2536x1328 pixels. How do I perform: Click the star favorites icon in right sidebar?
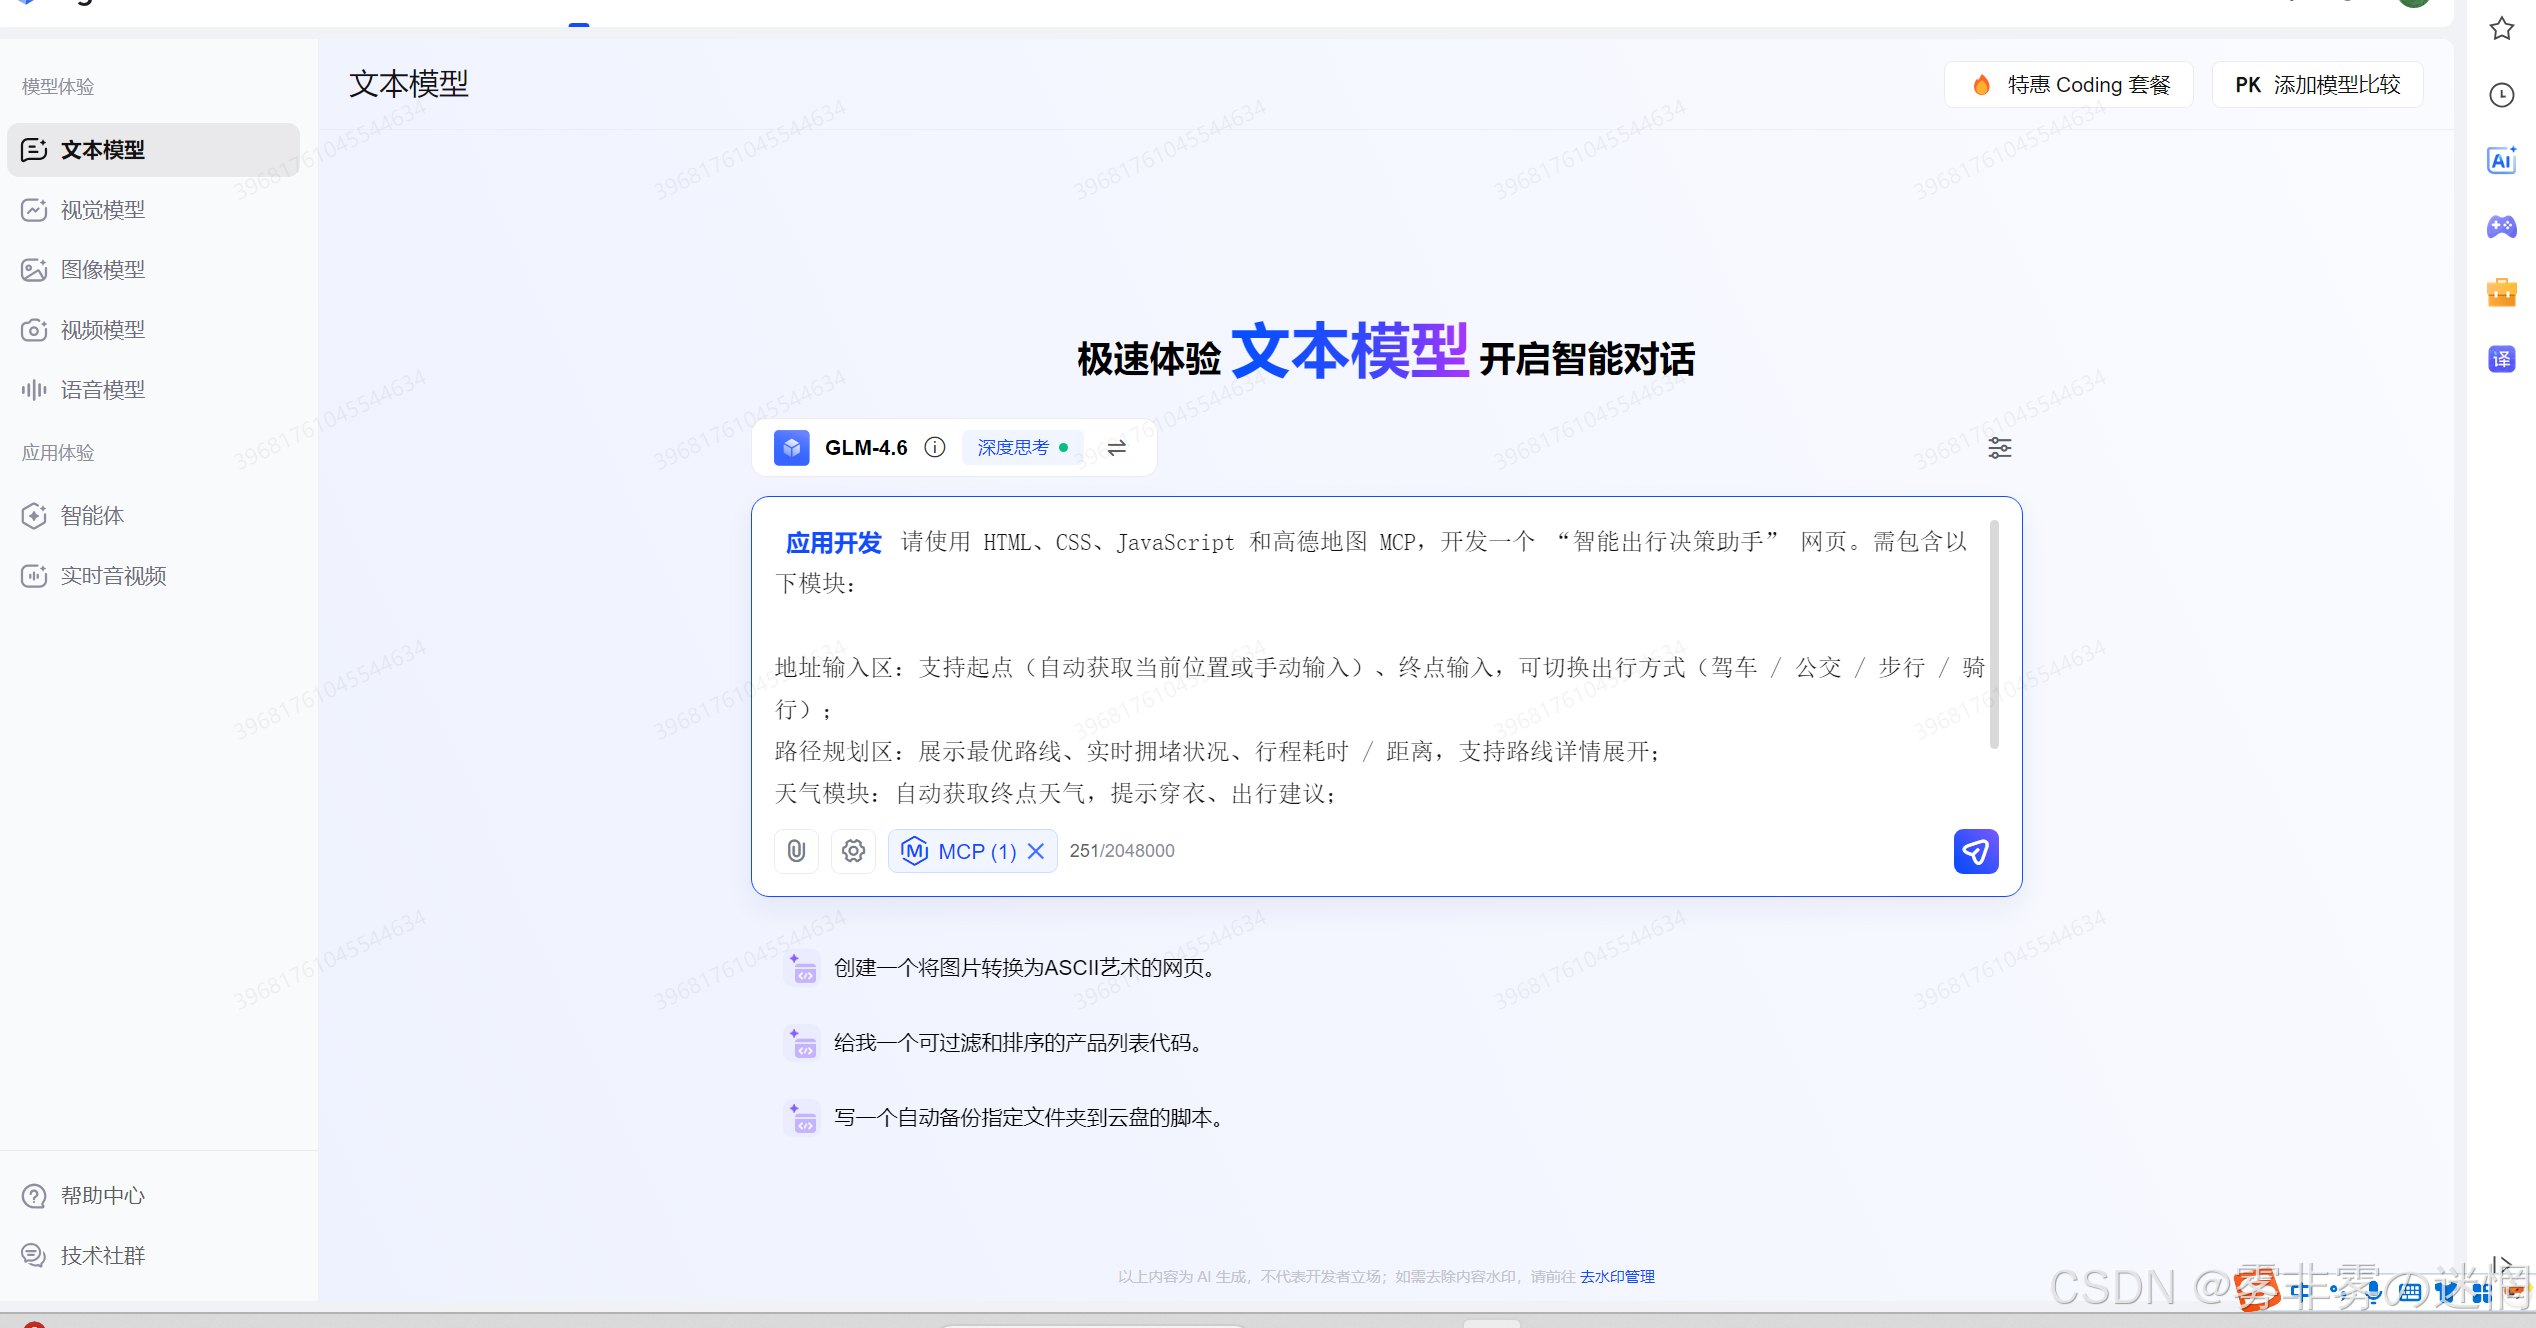tap(2501, 29)
